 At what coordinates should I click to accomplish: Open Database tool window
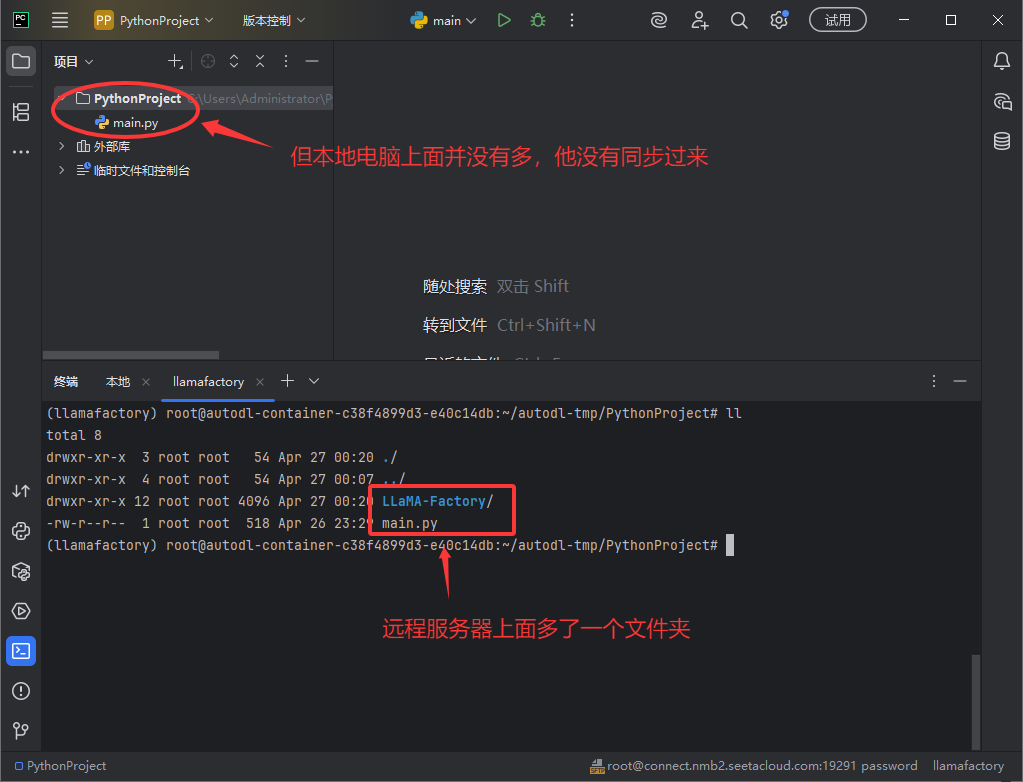coord(1002,141)
